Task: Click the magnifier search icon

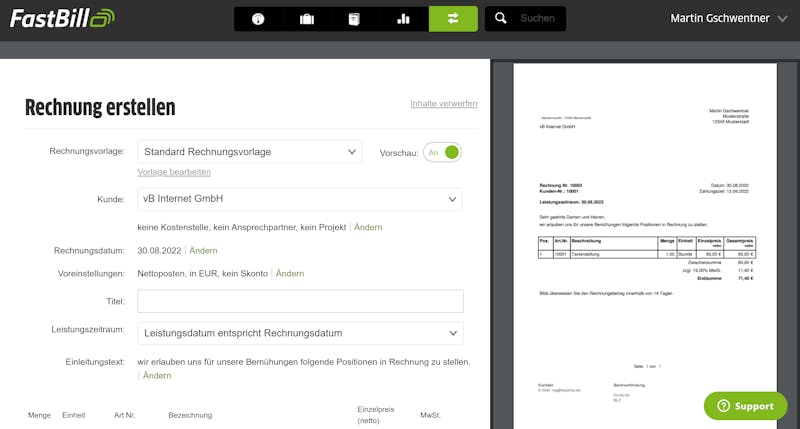Action: pyautogui.click(x=501, y=18)
